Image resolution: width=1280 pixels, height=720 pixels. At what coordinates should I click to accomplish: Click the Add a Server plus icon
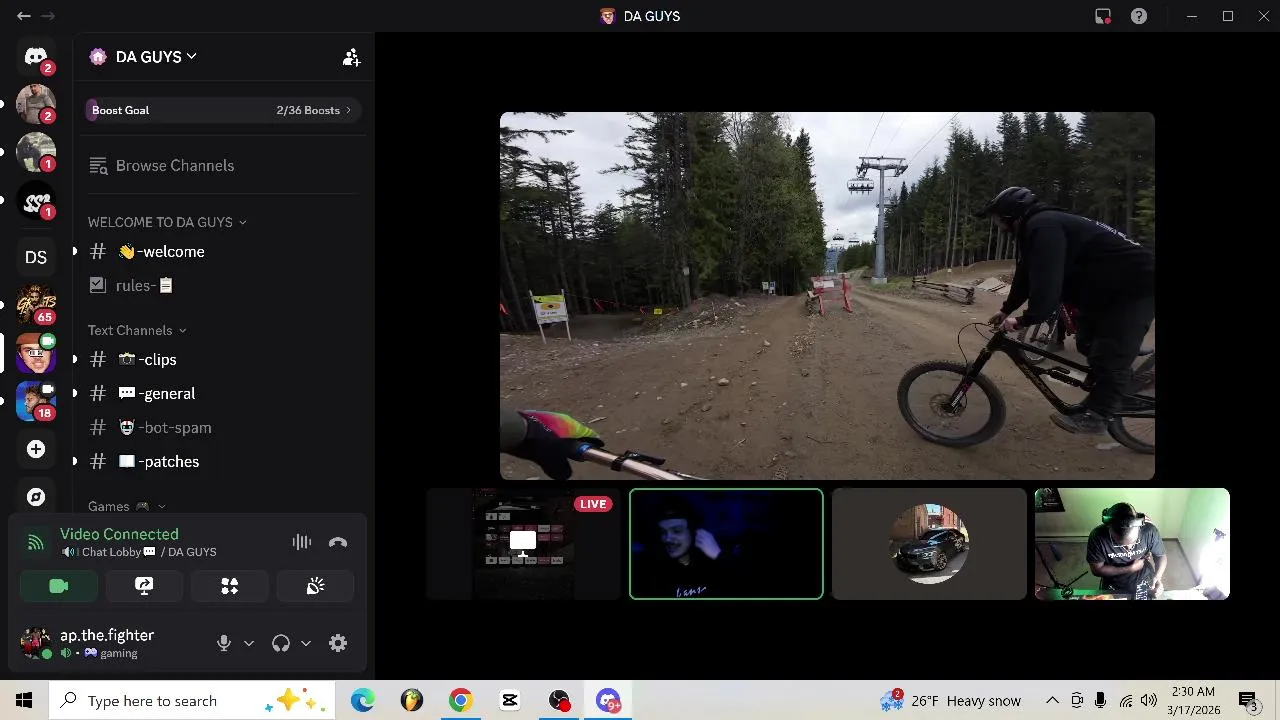pos(36,449)
